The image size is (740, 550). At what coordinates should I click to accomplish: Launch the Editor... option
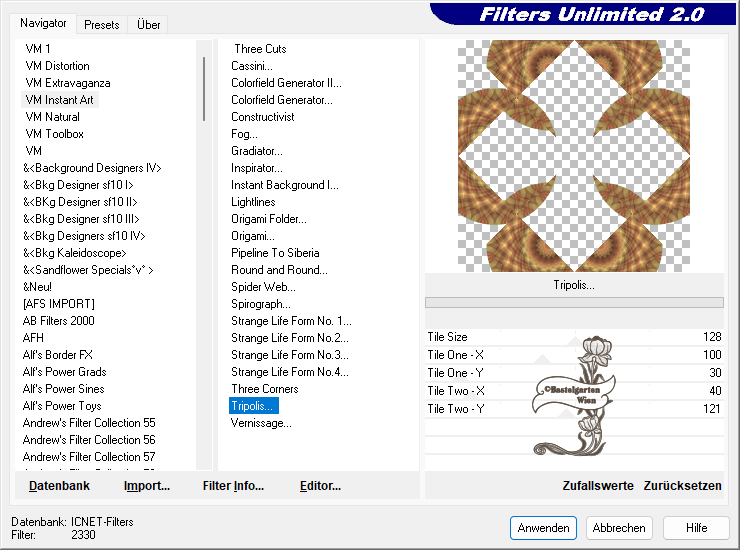pos(320,486)
